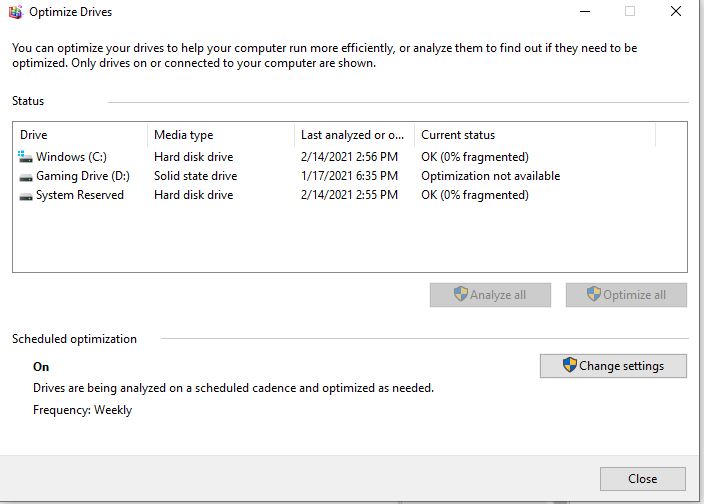Sort by the Drive column header
Image resolution: width=704 pixels, height=504 pixels.
pyautogui.click(x=80, y=135)
